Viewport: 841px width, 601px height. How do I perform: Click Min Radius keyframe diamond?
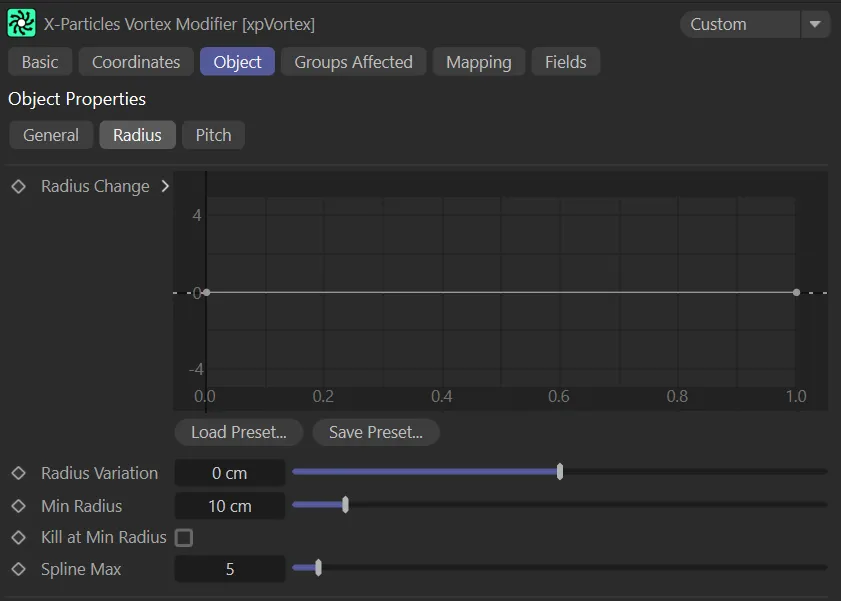[18, 506]
